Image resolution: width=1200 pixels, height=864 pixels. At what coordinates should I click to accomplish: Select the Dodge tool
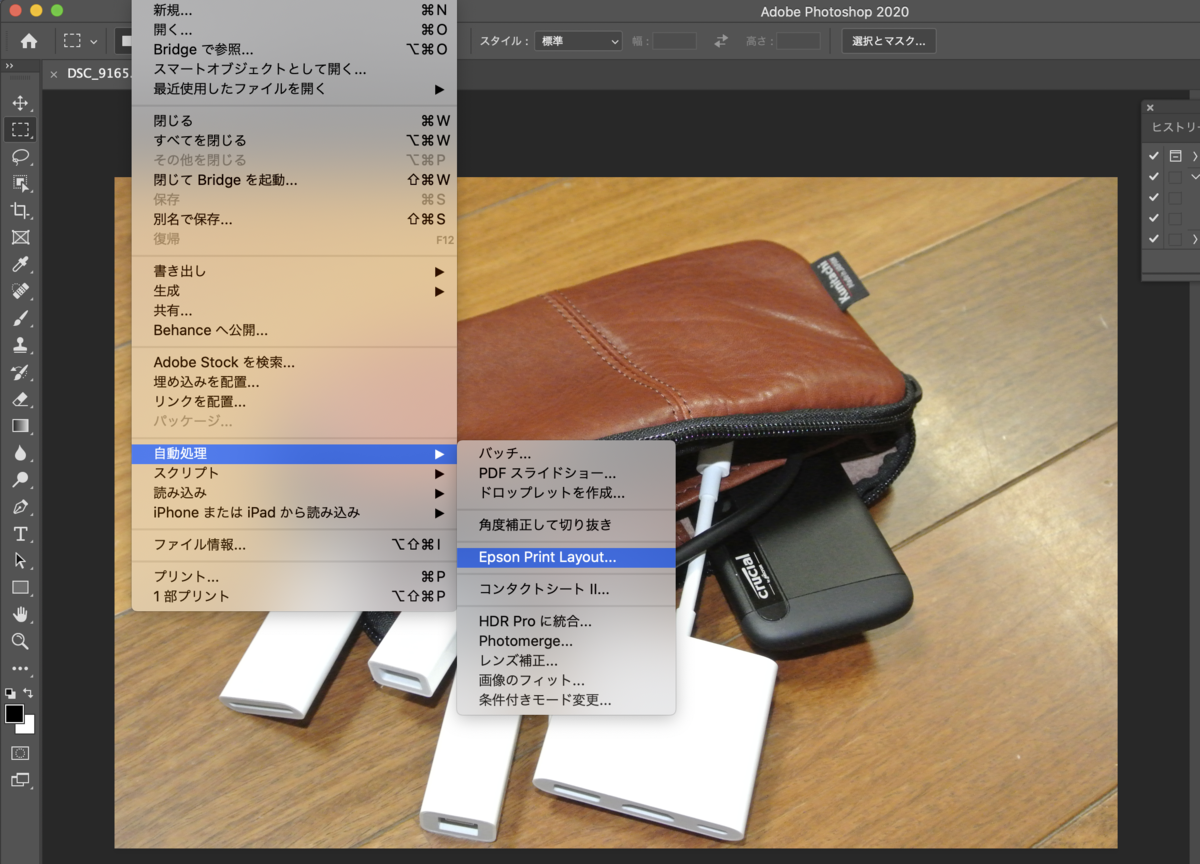click(x=20, y=480)
